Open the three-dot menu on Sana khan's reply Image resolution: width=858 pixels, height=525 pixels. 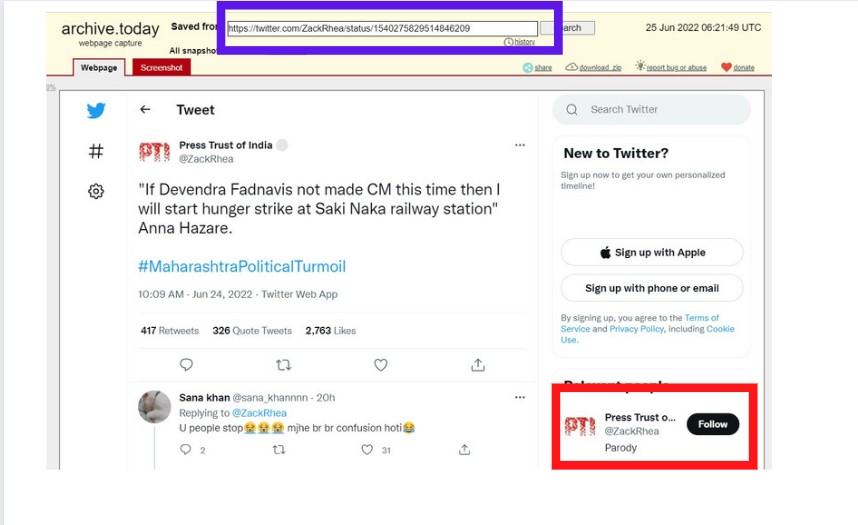coord(520,397)
